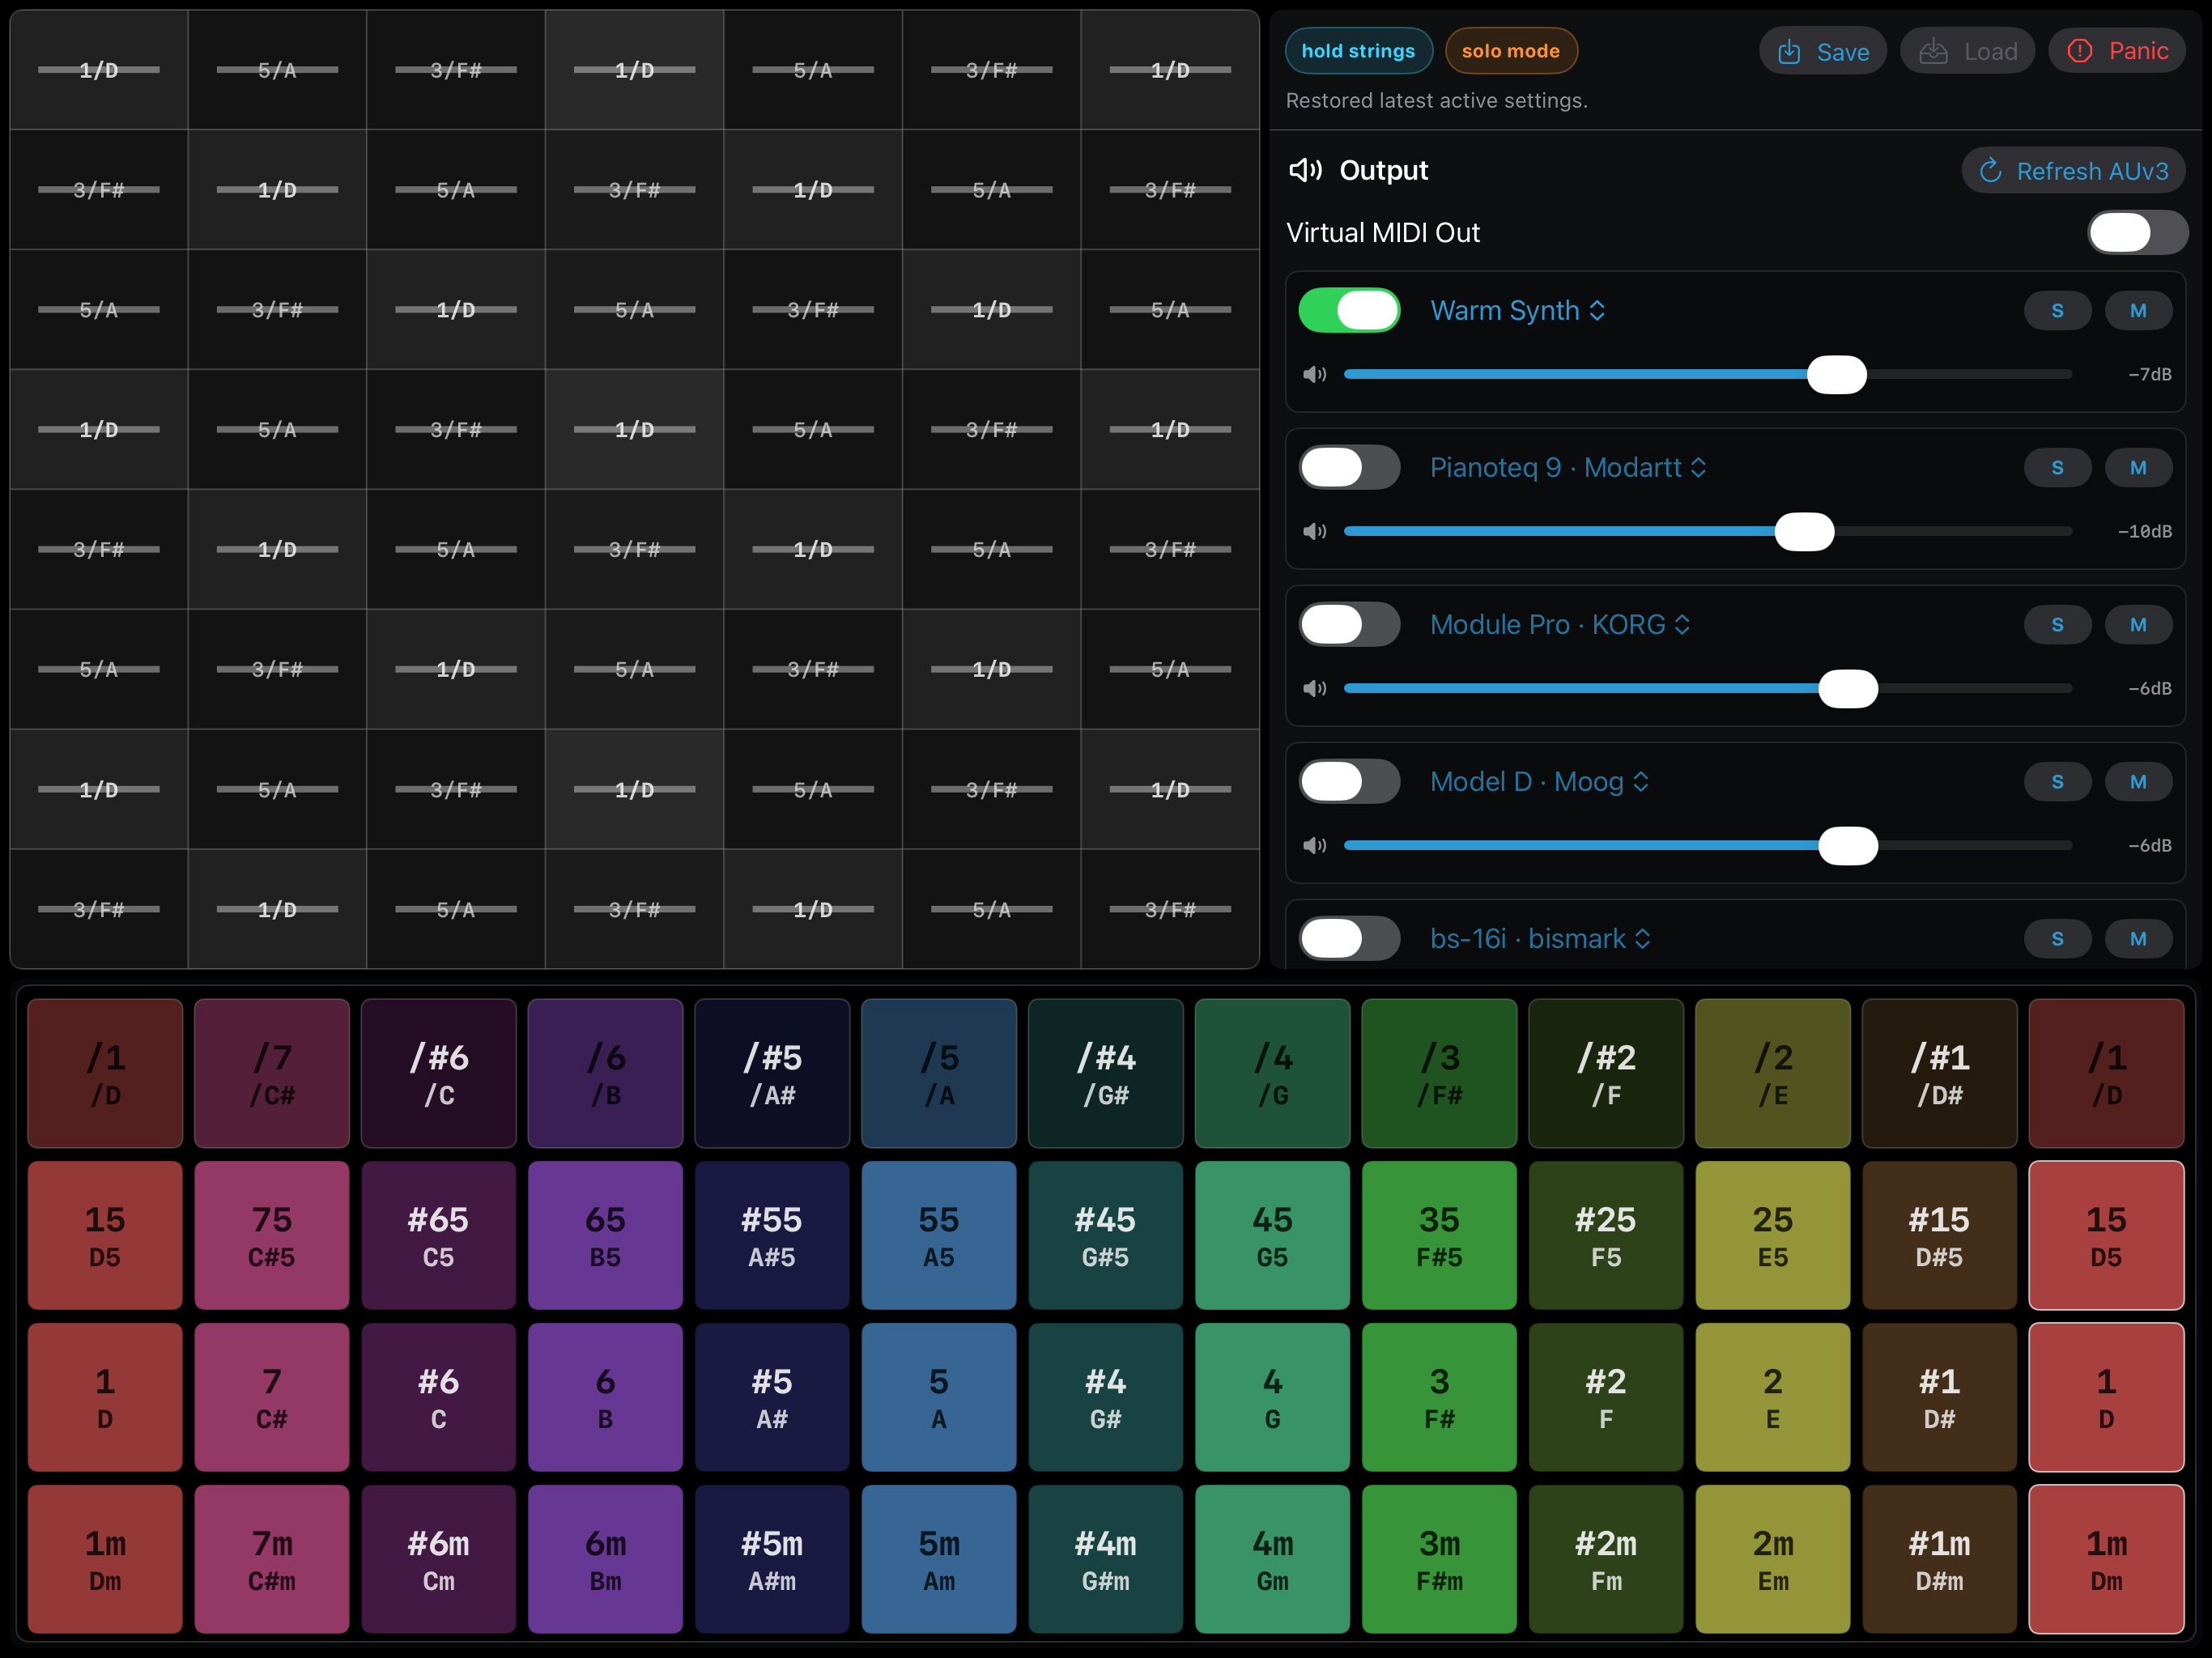Click the Refresh AUv3 circular arrow icon
The image size is (2212, 1658).
pos(1990,171)
